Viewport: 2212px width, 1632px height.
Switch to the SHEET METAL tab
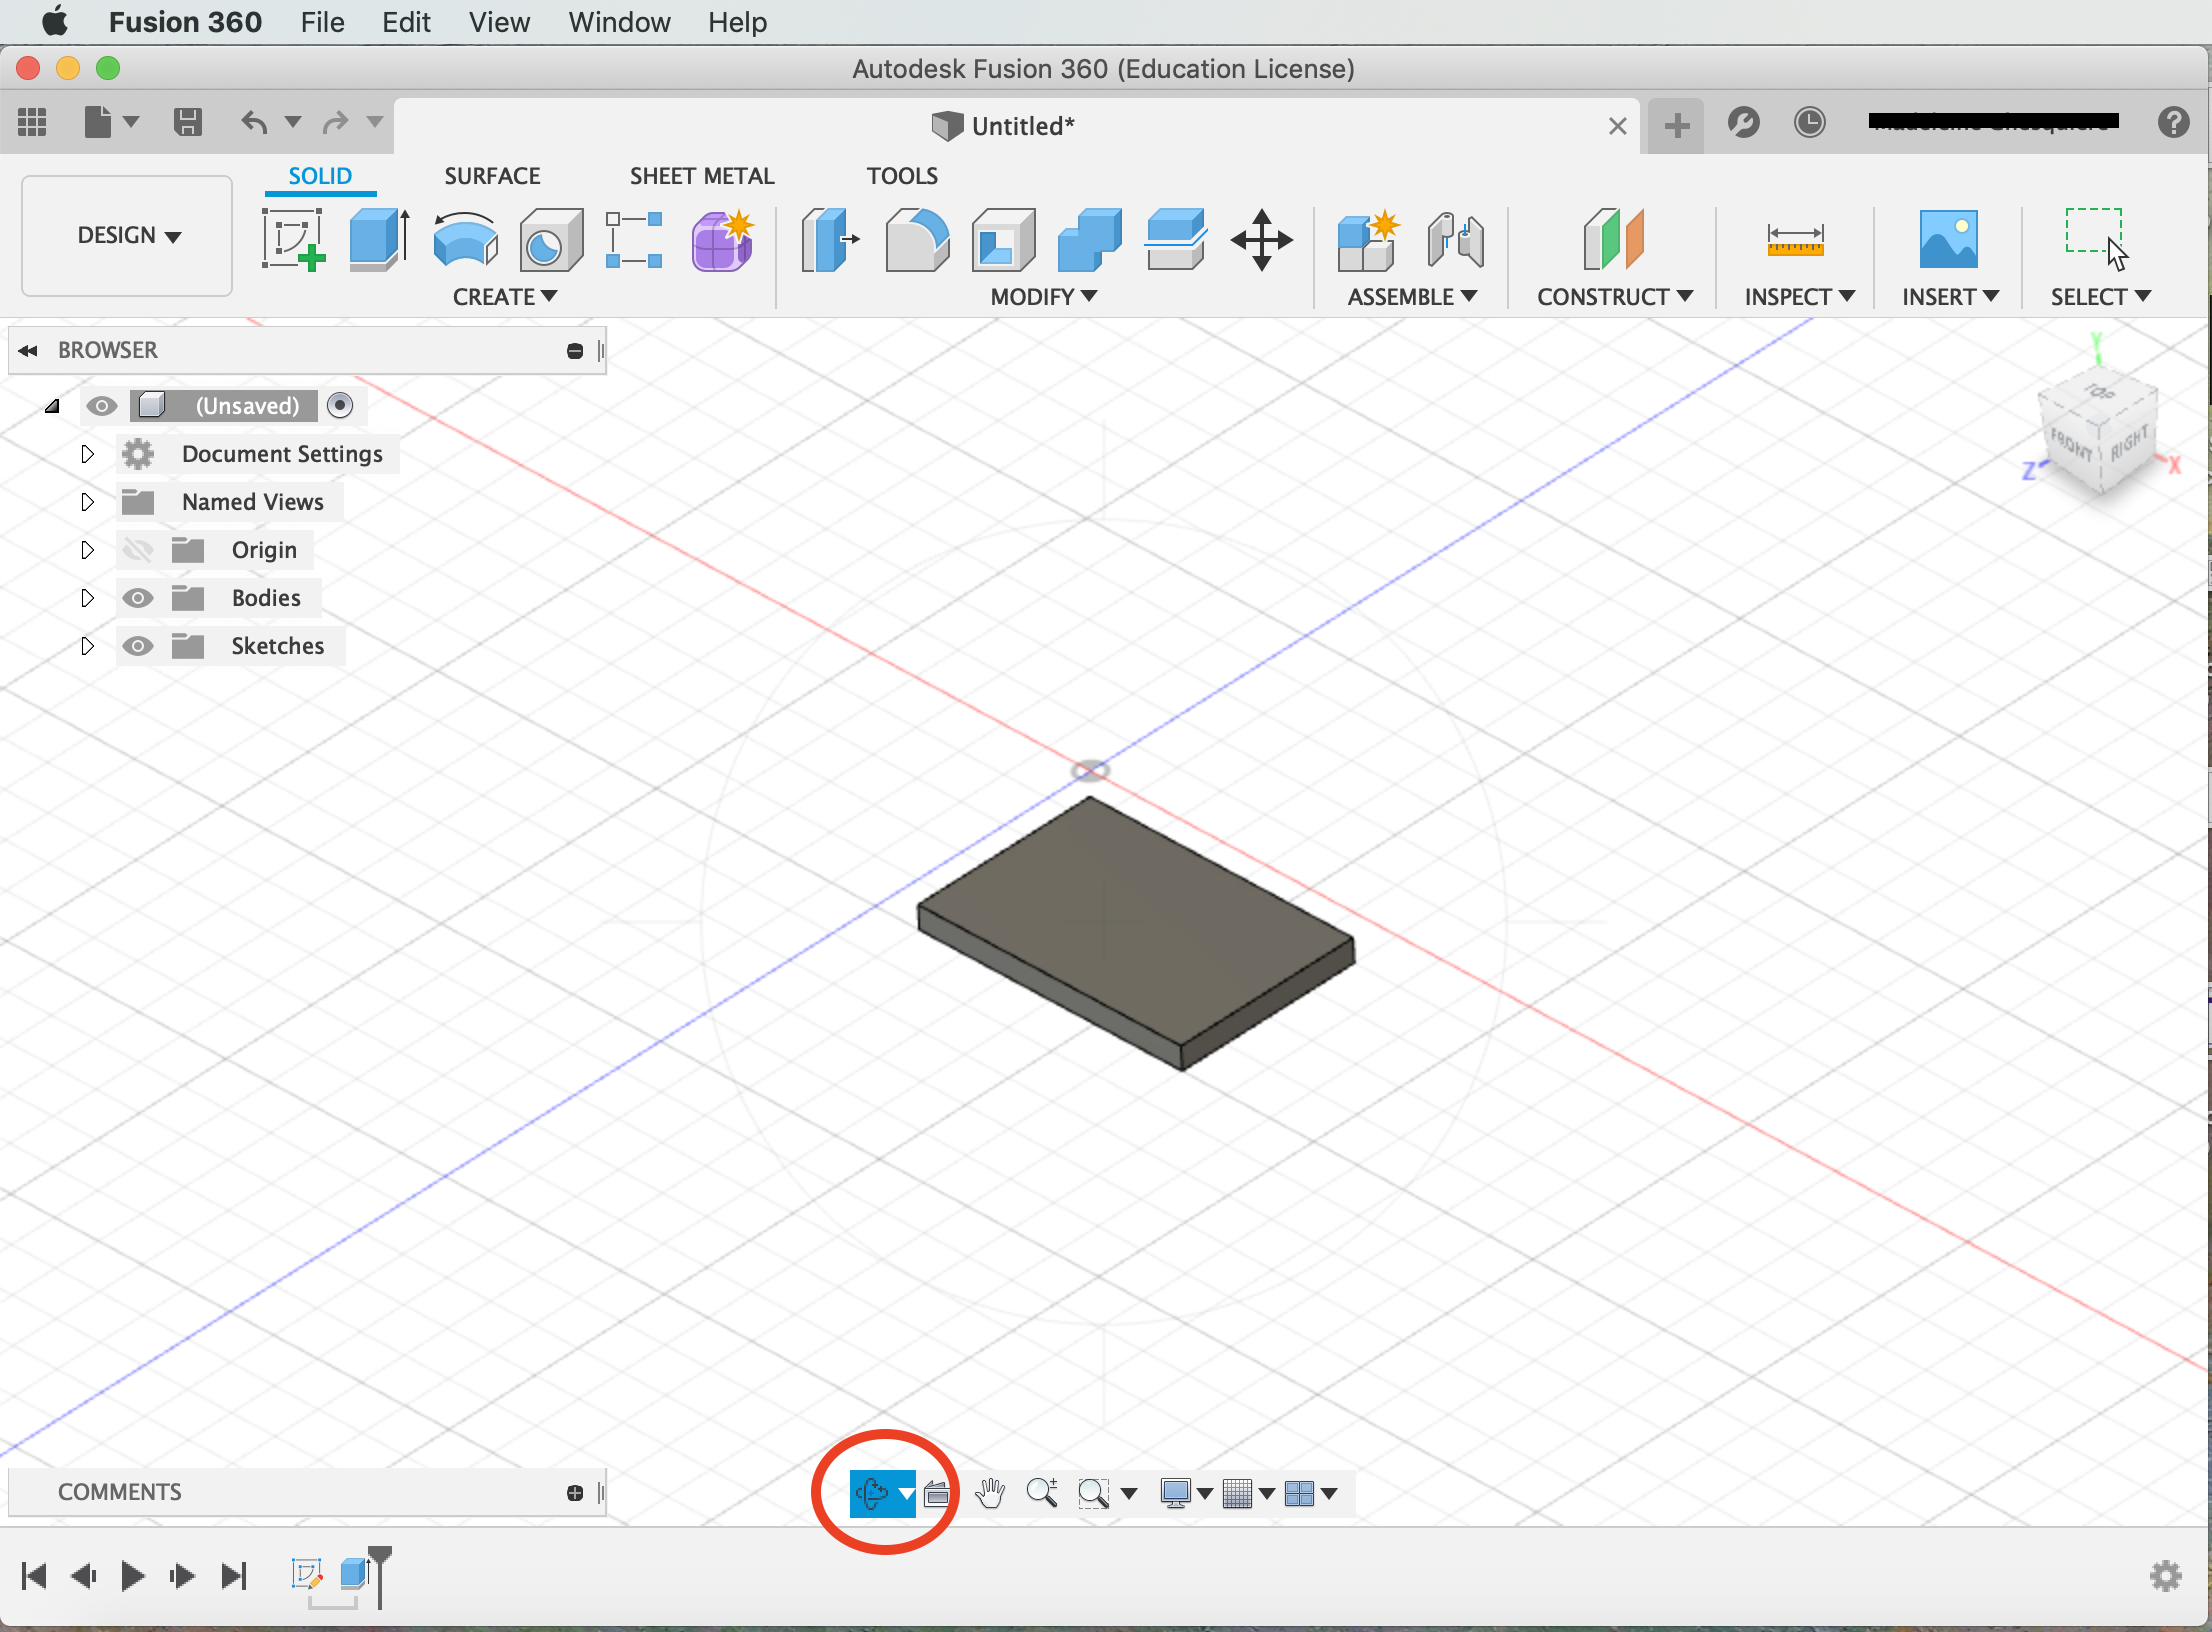point(702,176)
